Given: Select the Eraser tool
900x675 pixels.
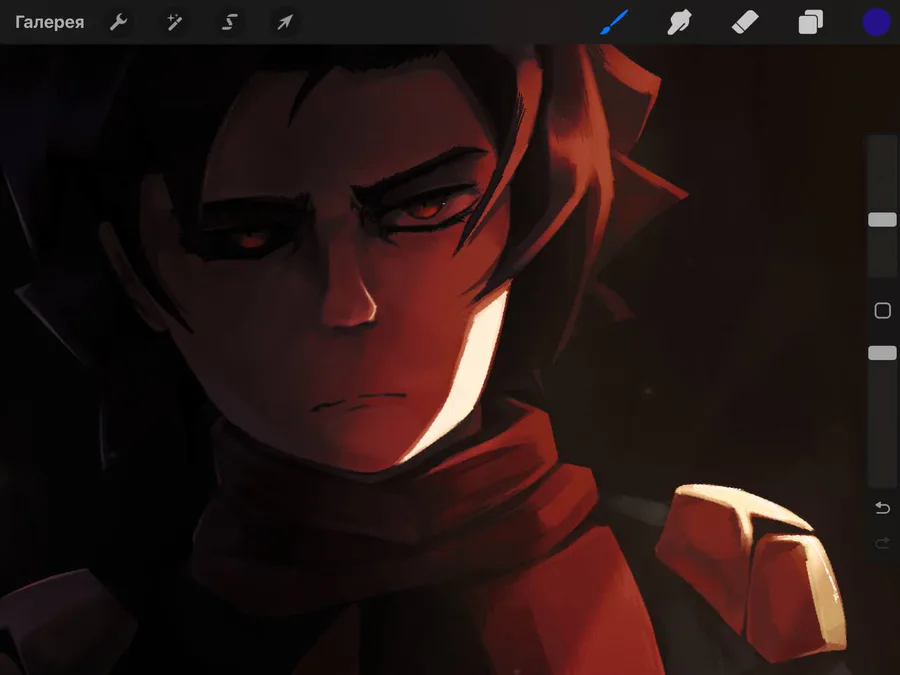Looking at the screenshot, I should click(745, 22).
